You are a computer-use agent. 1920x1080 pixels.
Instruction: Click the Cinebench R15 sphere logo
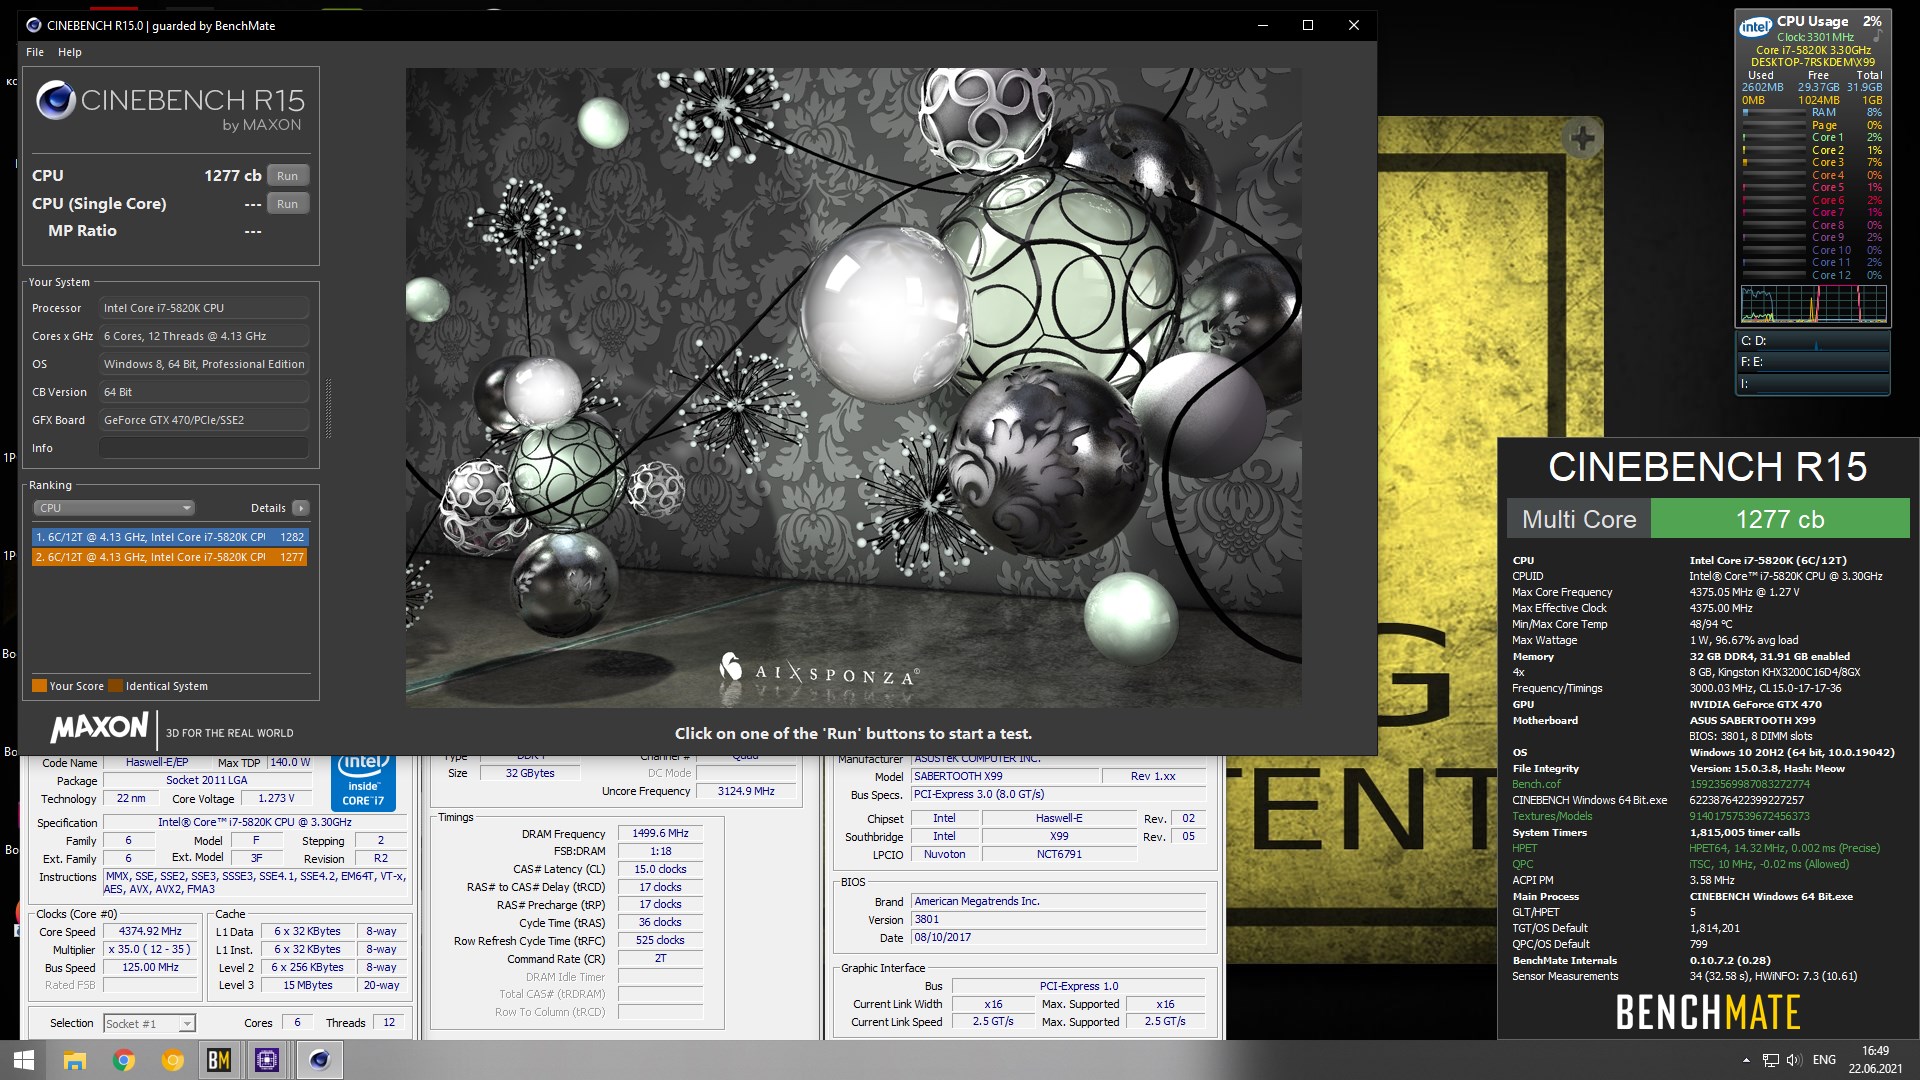(56, 101)
